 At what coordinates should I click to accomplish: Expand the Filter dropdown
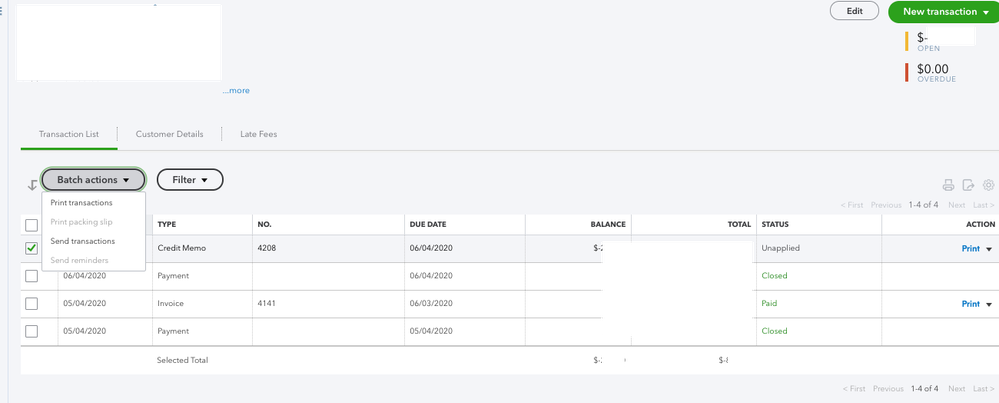tap(190, 180)
